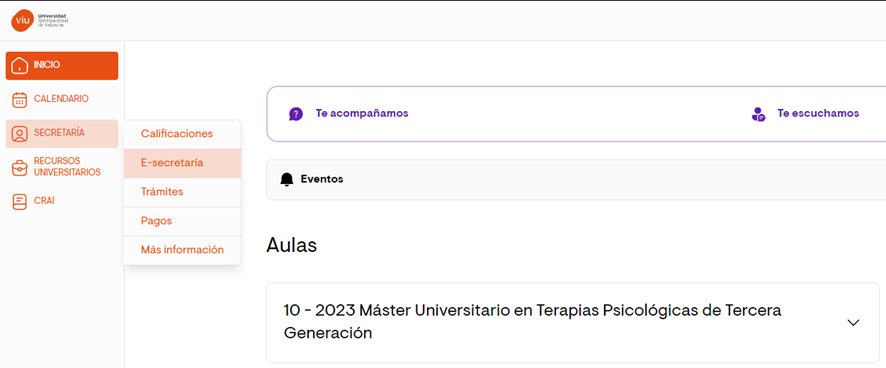The height and width of the screenshot is (368, 886).
Task: Expand the Máster Universitario chevron arrow
Action: pos(853,322)
